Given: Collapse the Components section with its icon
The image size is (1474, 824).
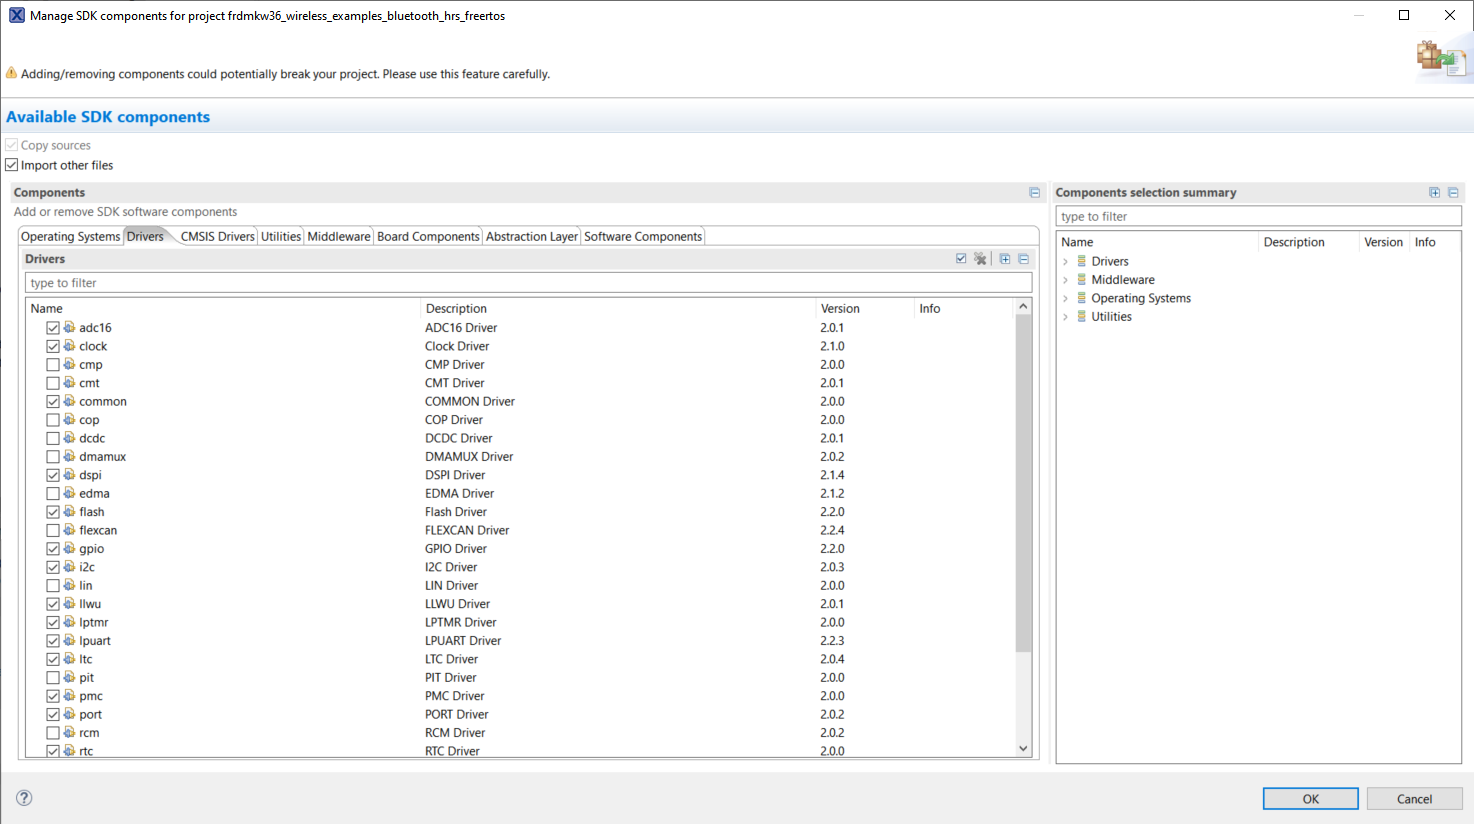Looking at the screenshot, I should (1035, 193).
